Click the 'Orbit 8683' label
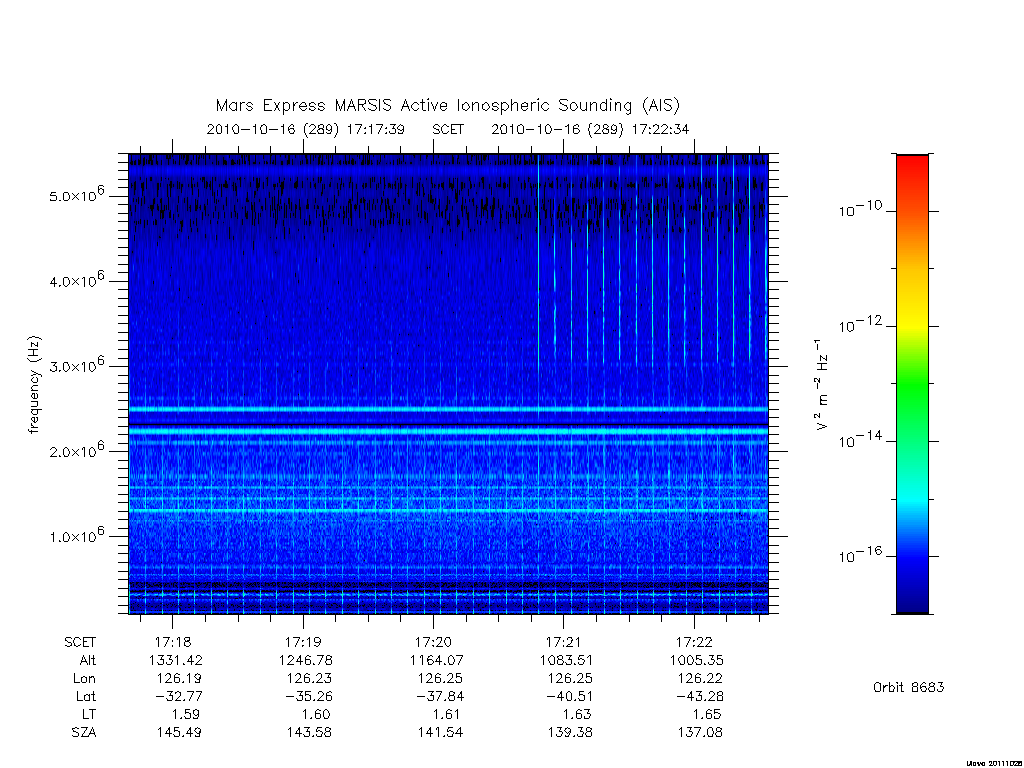1024x768 pixels. click(x=908, y=687)
